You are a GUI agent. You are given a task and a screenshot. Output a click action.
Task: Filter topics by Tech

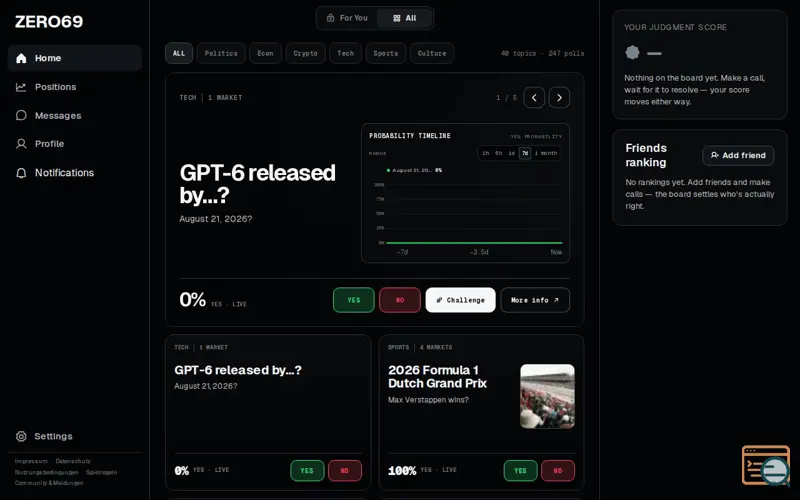(x=345, y=53)
